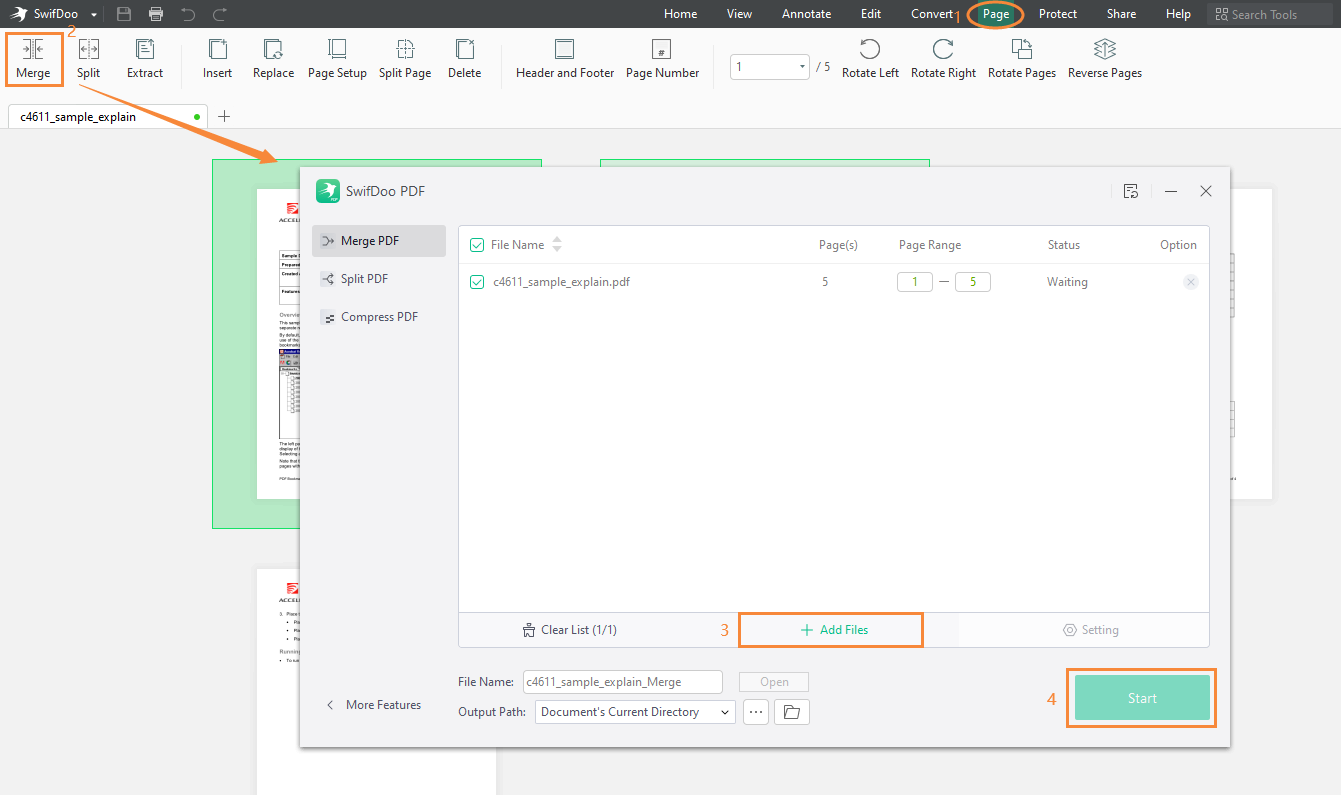The image size is (1341, 795).
Task: Rotate the page right
Action: (943, 59)
